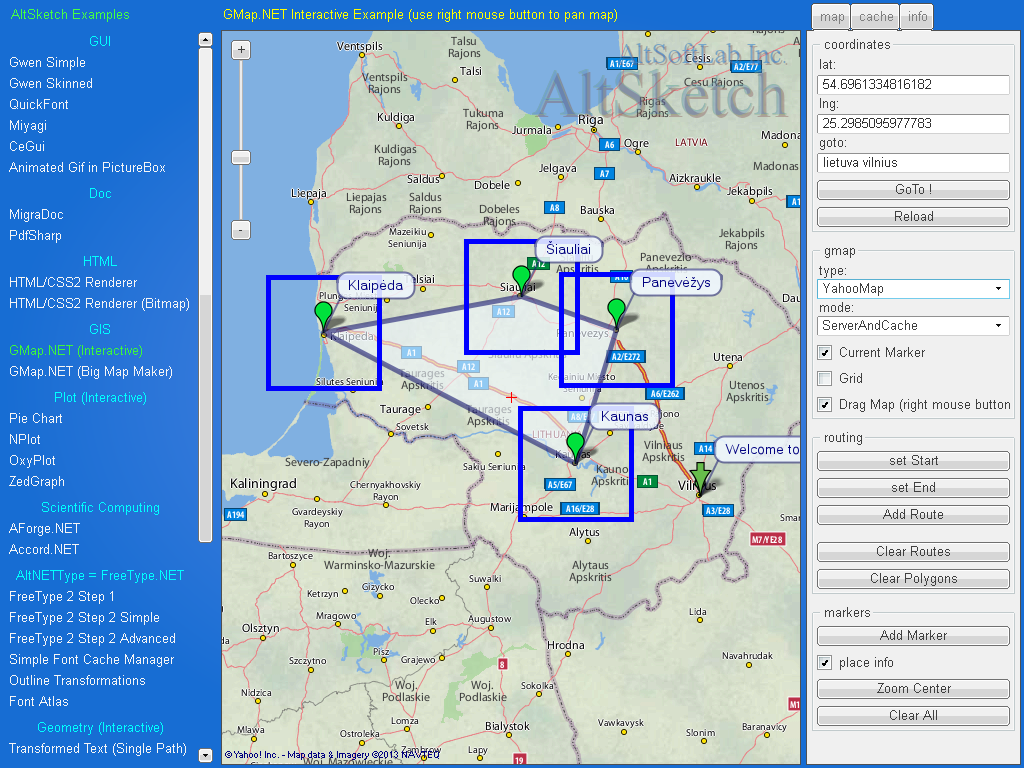Enable the Grid checkbox
The width and height of the screenshot is (1024, 768).
(825, 378)
